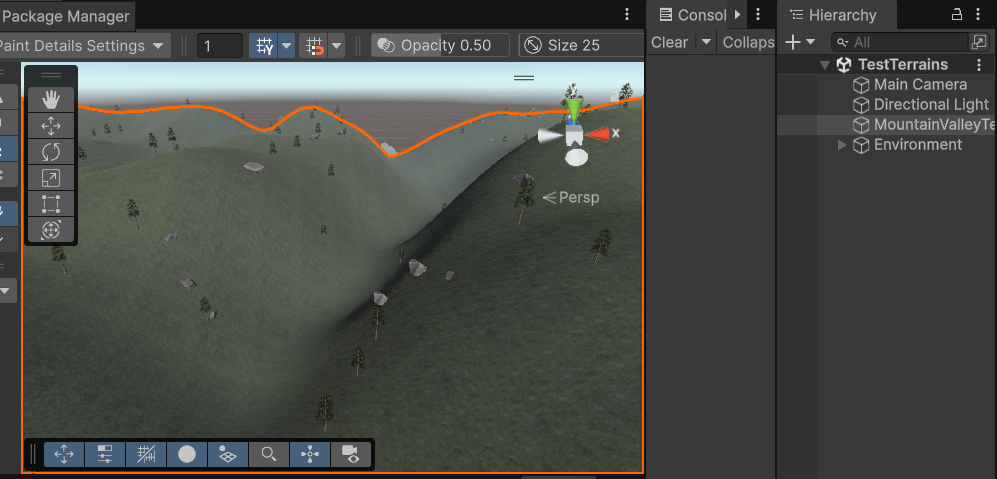Switch to the Package Manager tab
The height and width of the screenshot is (479, 997).
click(x=66, y=16)
